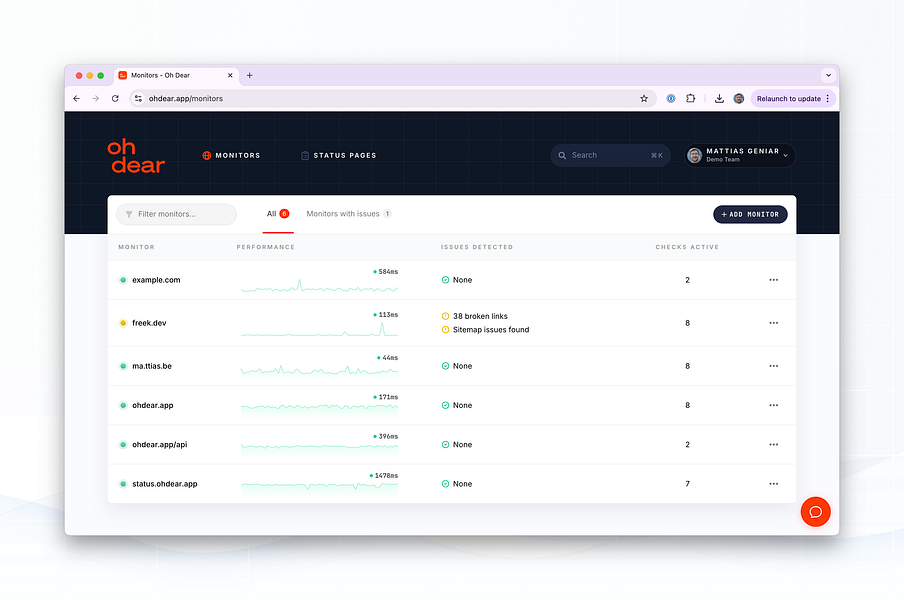Click the None status for ohdear.app/api
Viewport: 904px width, 600px height.
click(x=457, y=444)
